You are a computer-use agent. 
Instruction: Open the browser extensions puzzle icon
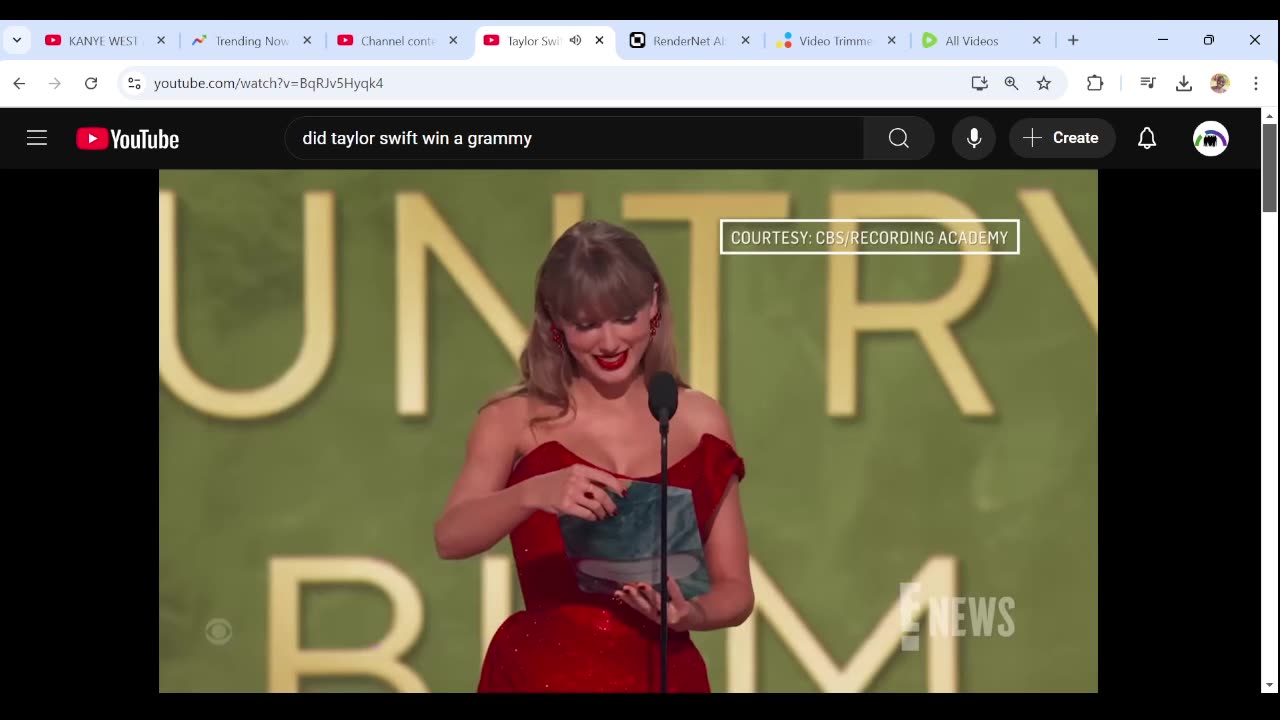click(x=1095, y=83)
